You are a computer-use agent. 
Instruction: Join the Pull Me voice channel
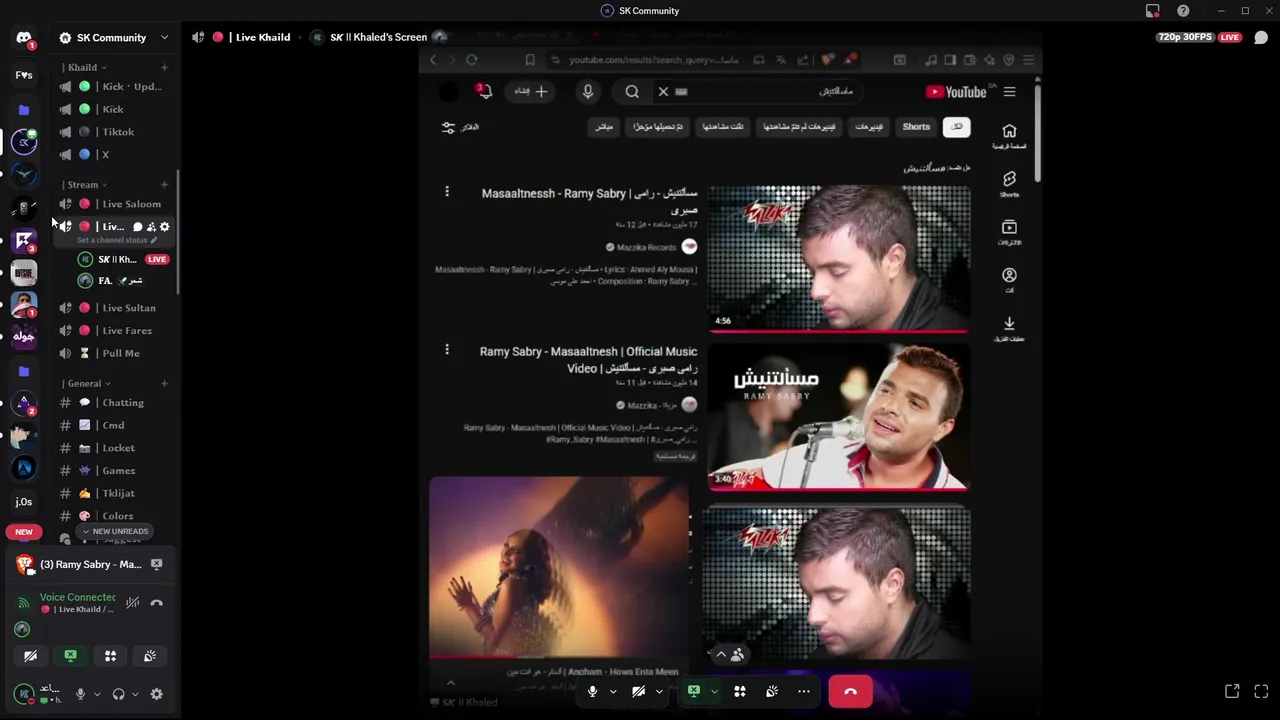click(114, 353)
